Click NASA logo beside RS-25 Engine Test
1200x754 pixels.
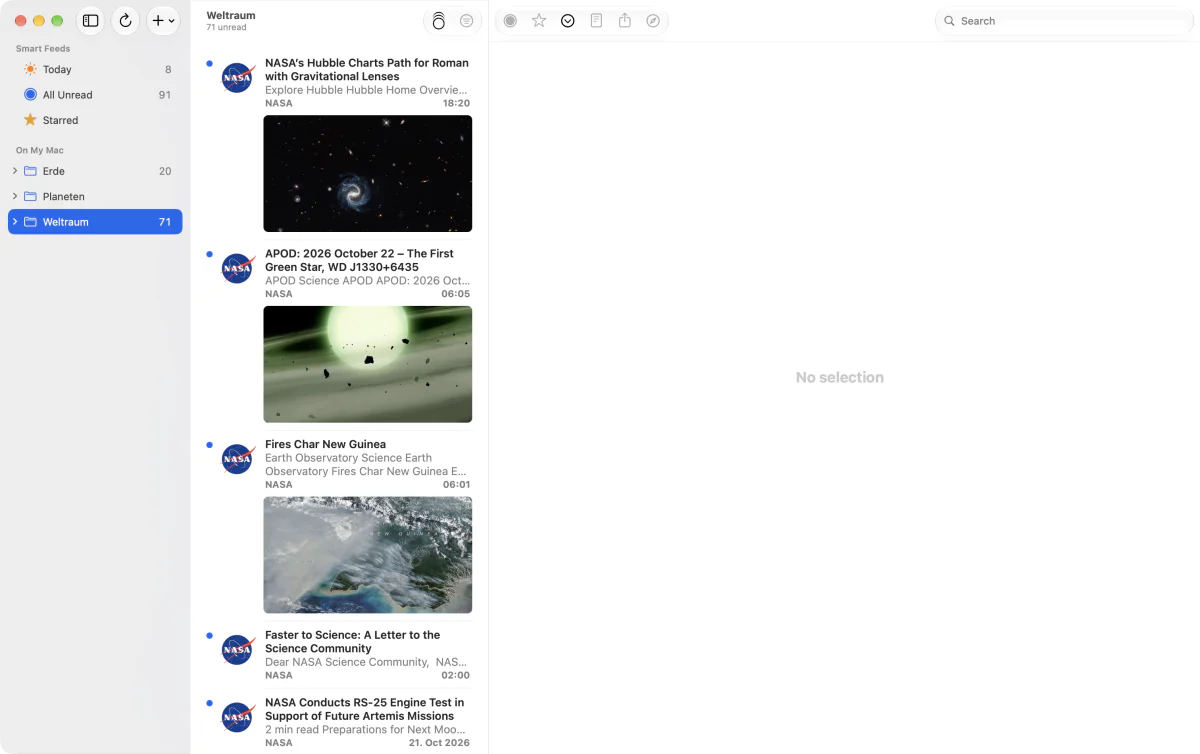237,717
